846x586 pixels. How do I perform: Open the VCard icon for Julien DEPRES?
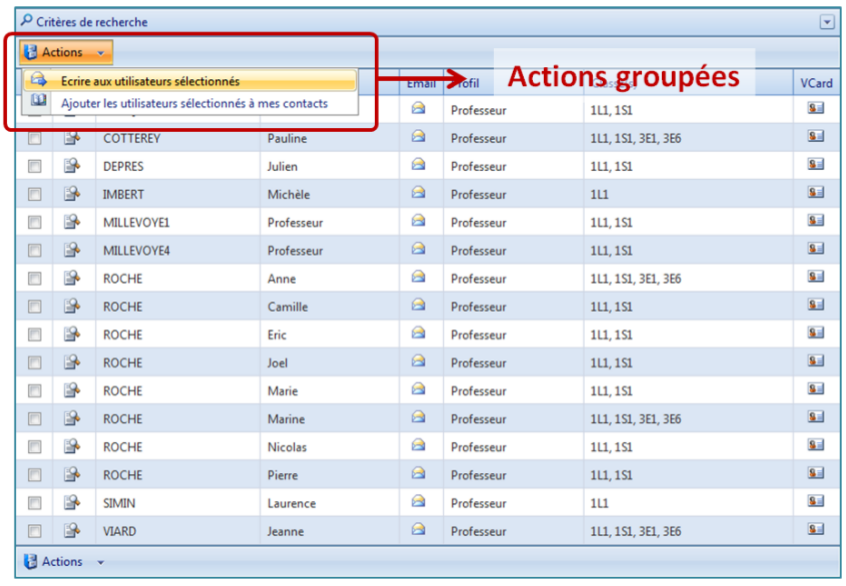[x=816, y=165]
